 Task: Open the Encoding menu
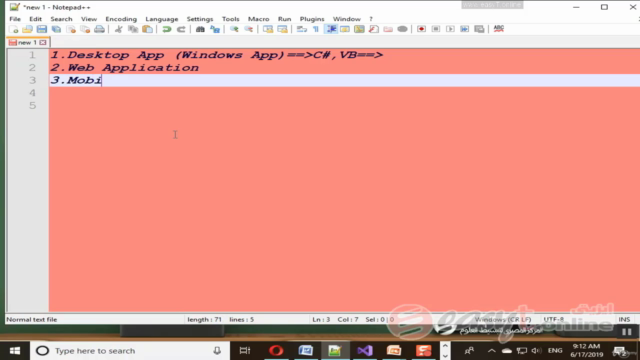click(x=121, y=19)
